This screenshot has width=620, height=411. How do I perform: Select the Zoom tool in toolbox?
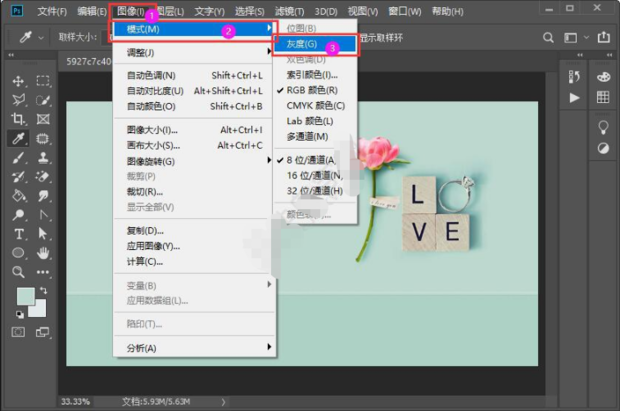pos(18,272)
